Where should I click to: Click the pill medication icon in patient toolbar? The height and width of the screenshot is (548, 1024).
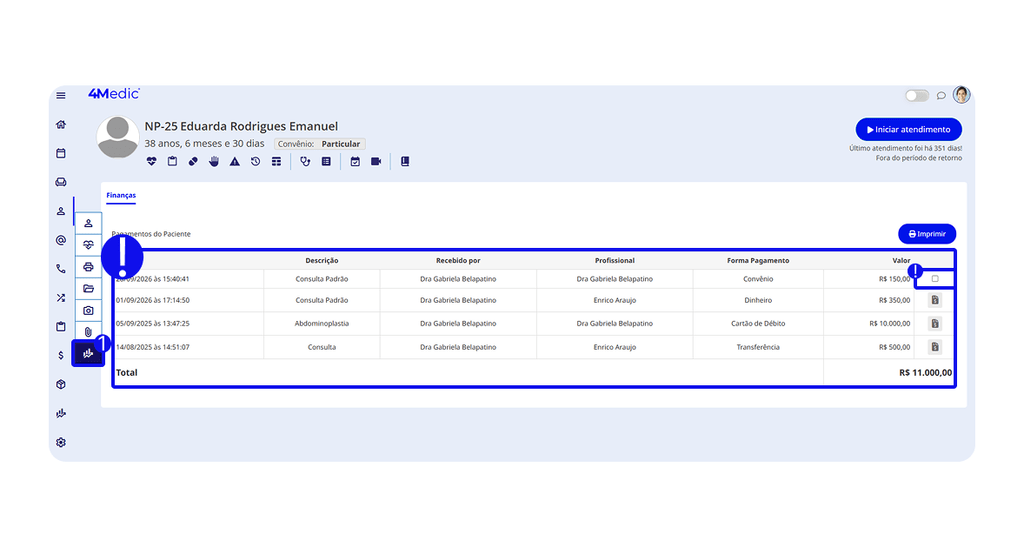tap(193, 161)
